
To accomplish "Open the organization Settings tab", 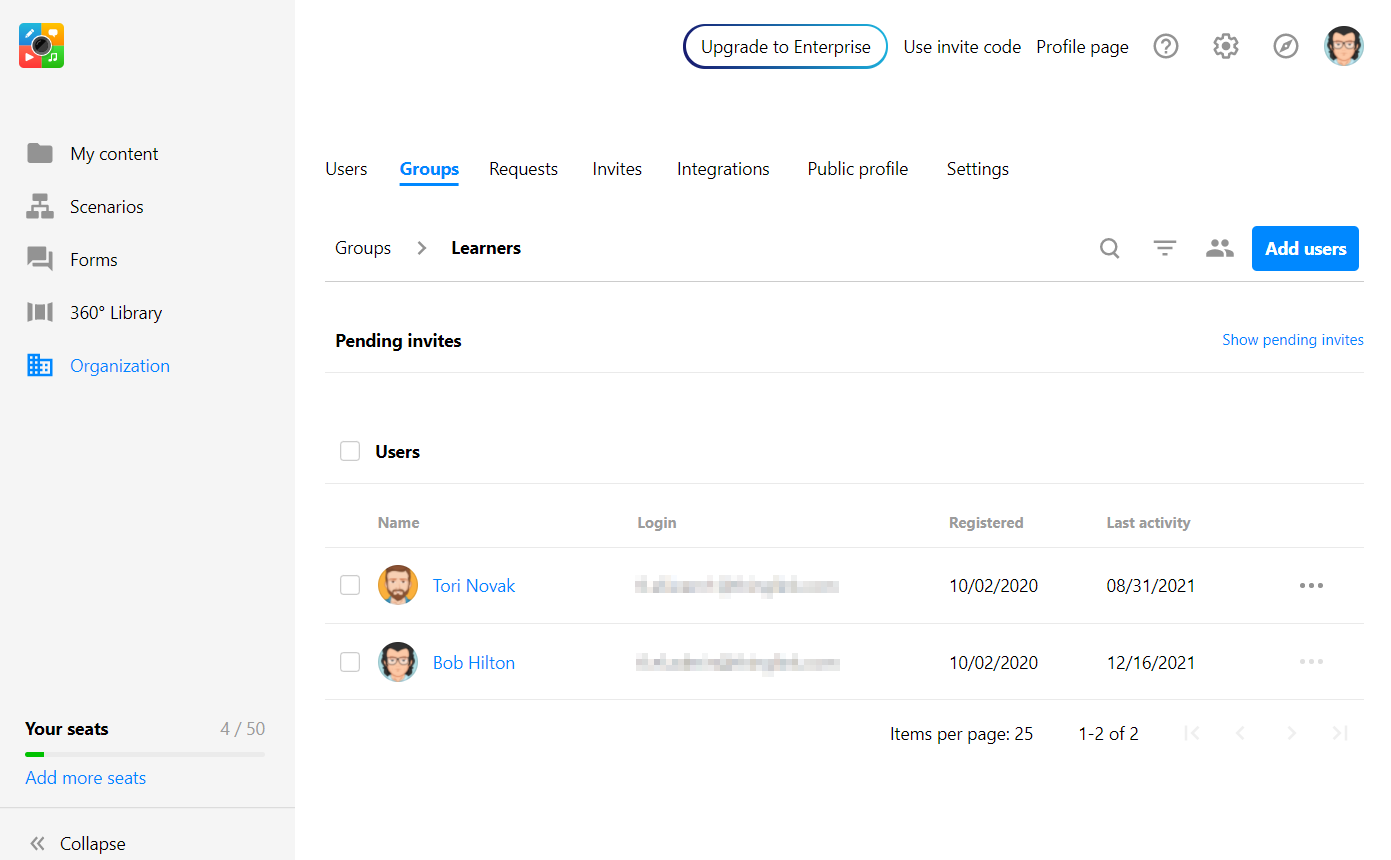I will tap(978, 169).
